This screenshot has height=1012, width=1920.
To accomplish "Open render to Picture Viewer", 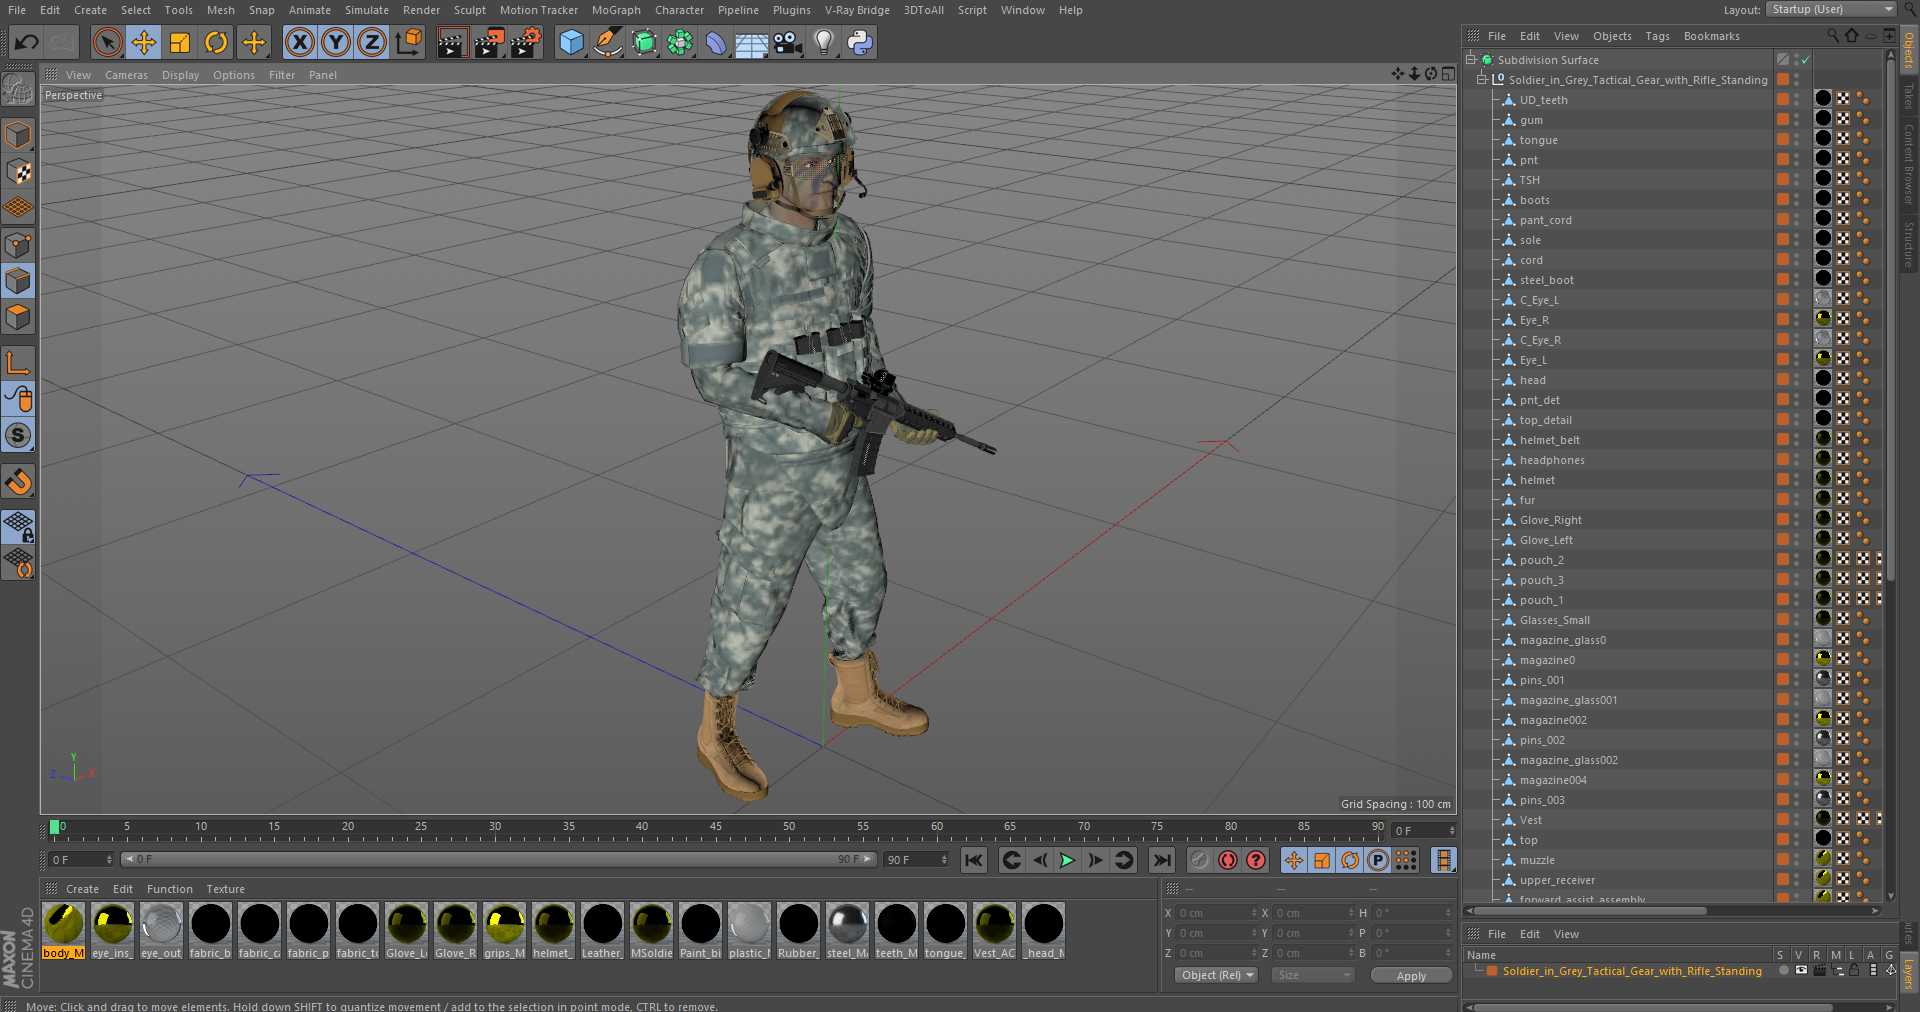I will 488,42.
